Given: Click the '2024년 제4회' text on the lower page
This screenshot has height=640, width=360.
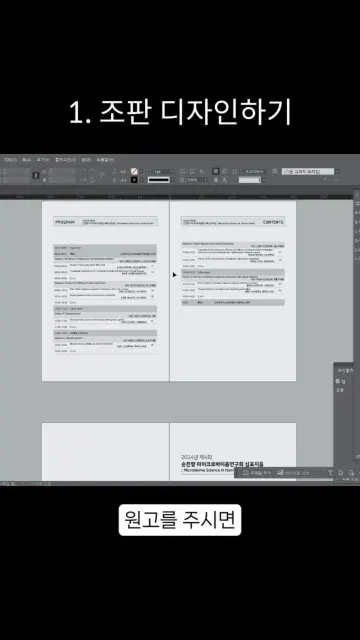Looking at the screenshot, I should [197, 457].
